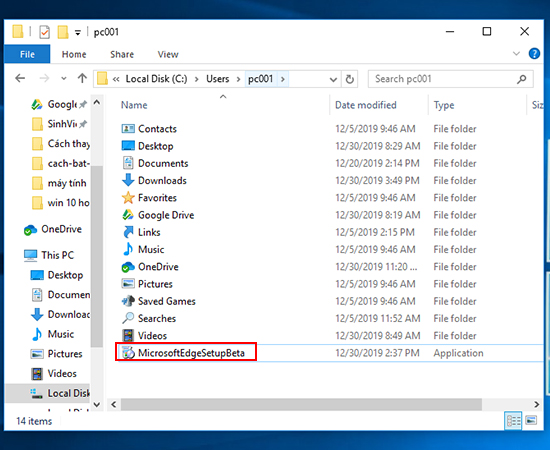
Task: Click the Searches magnifier icon
Action: coord(128,318)
